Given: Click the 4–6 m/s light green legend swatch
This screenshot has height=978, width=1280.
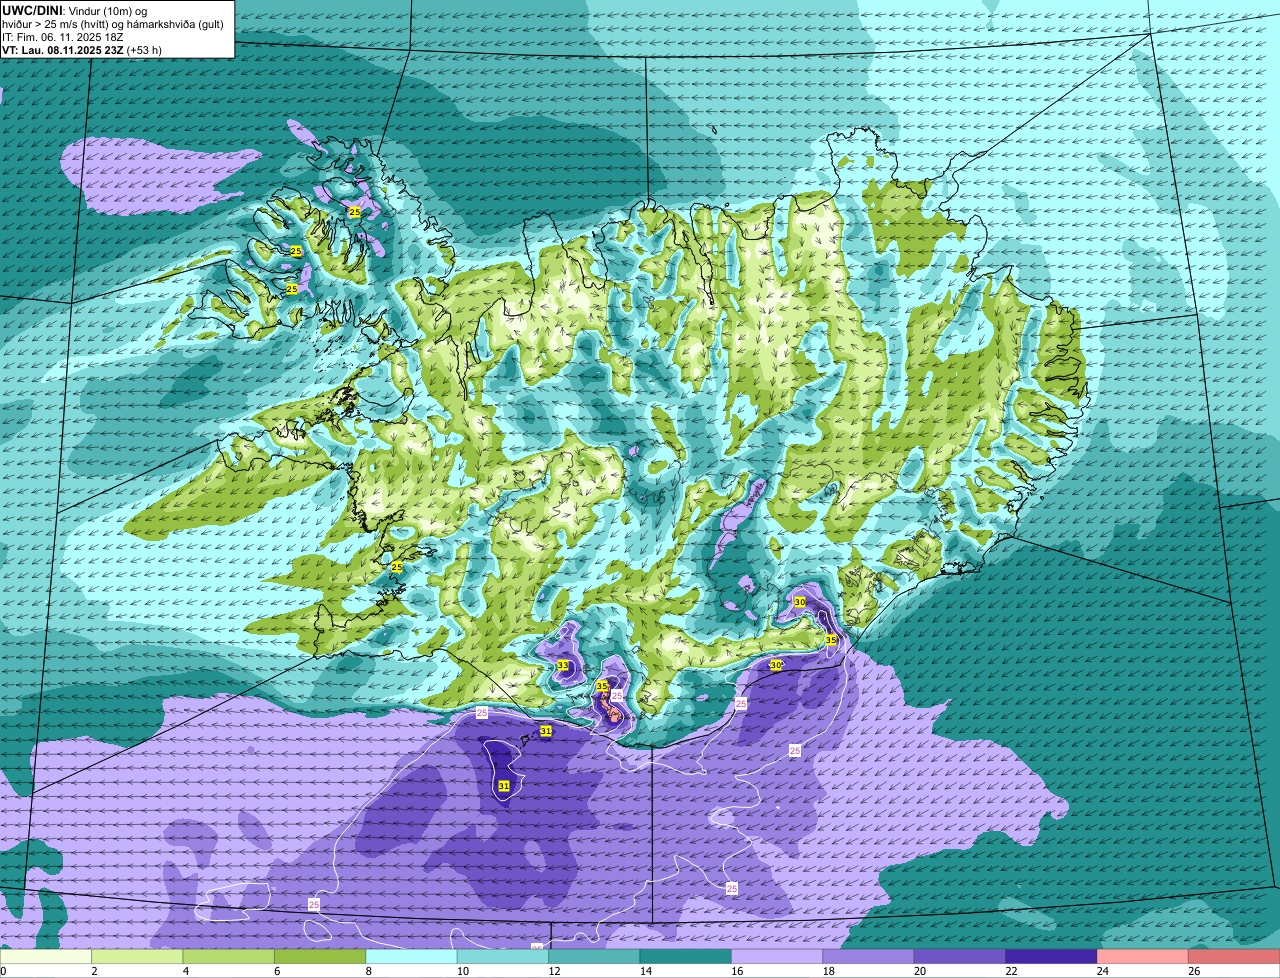Looking at the screenshot, I should pos(229,957).
